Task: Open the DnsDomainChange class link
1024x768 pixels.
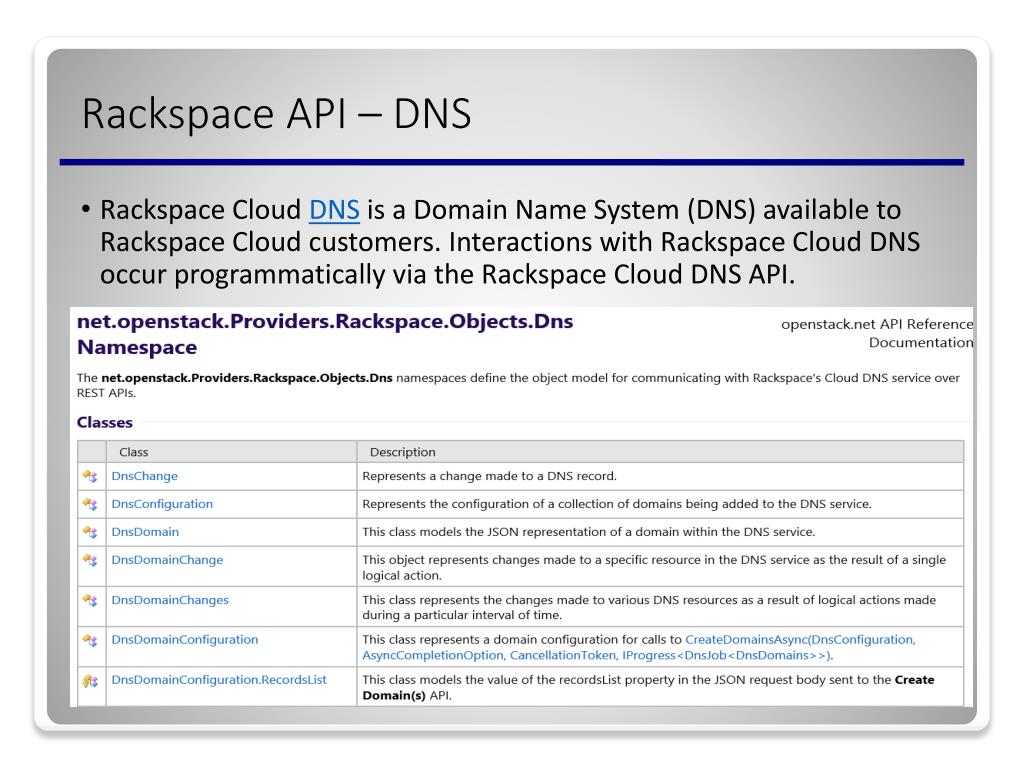Action: click(167, 560)
